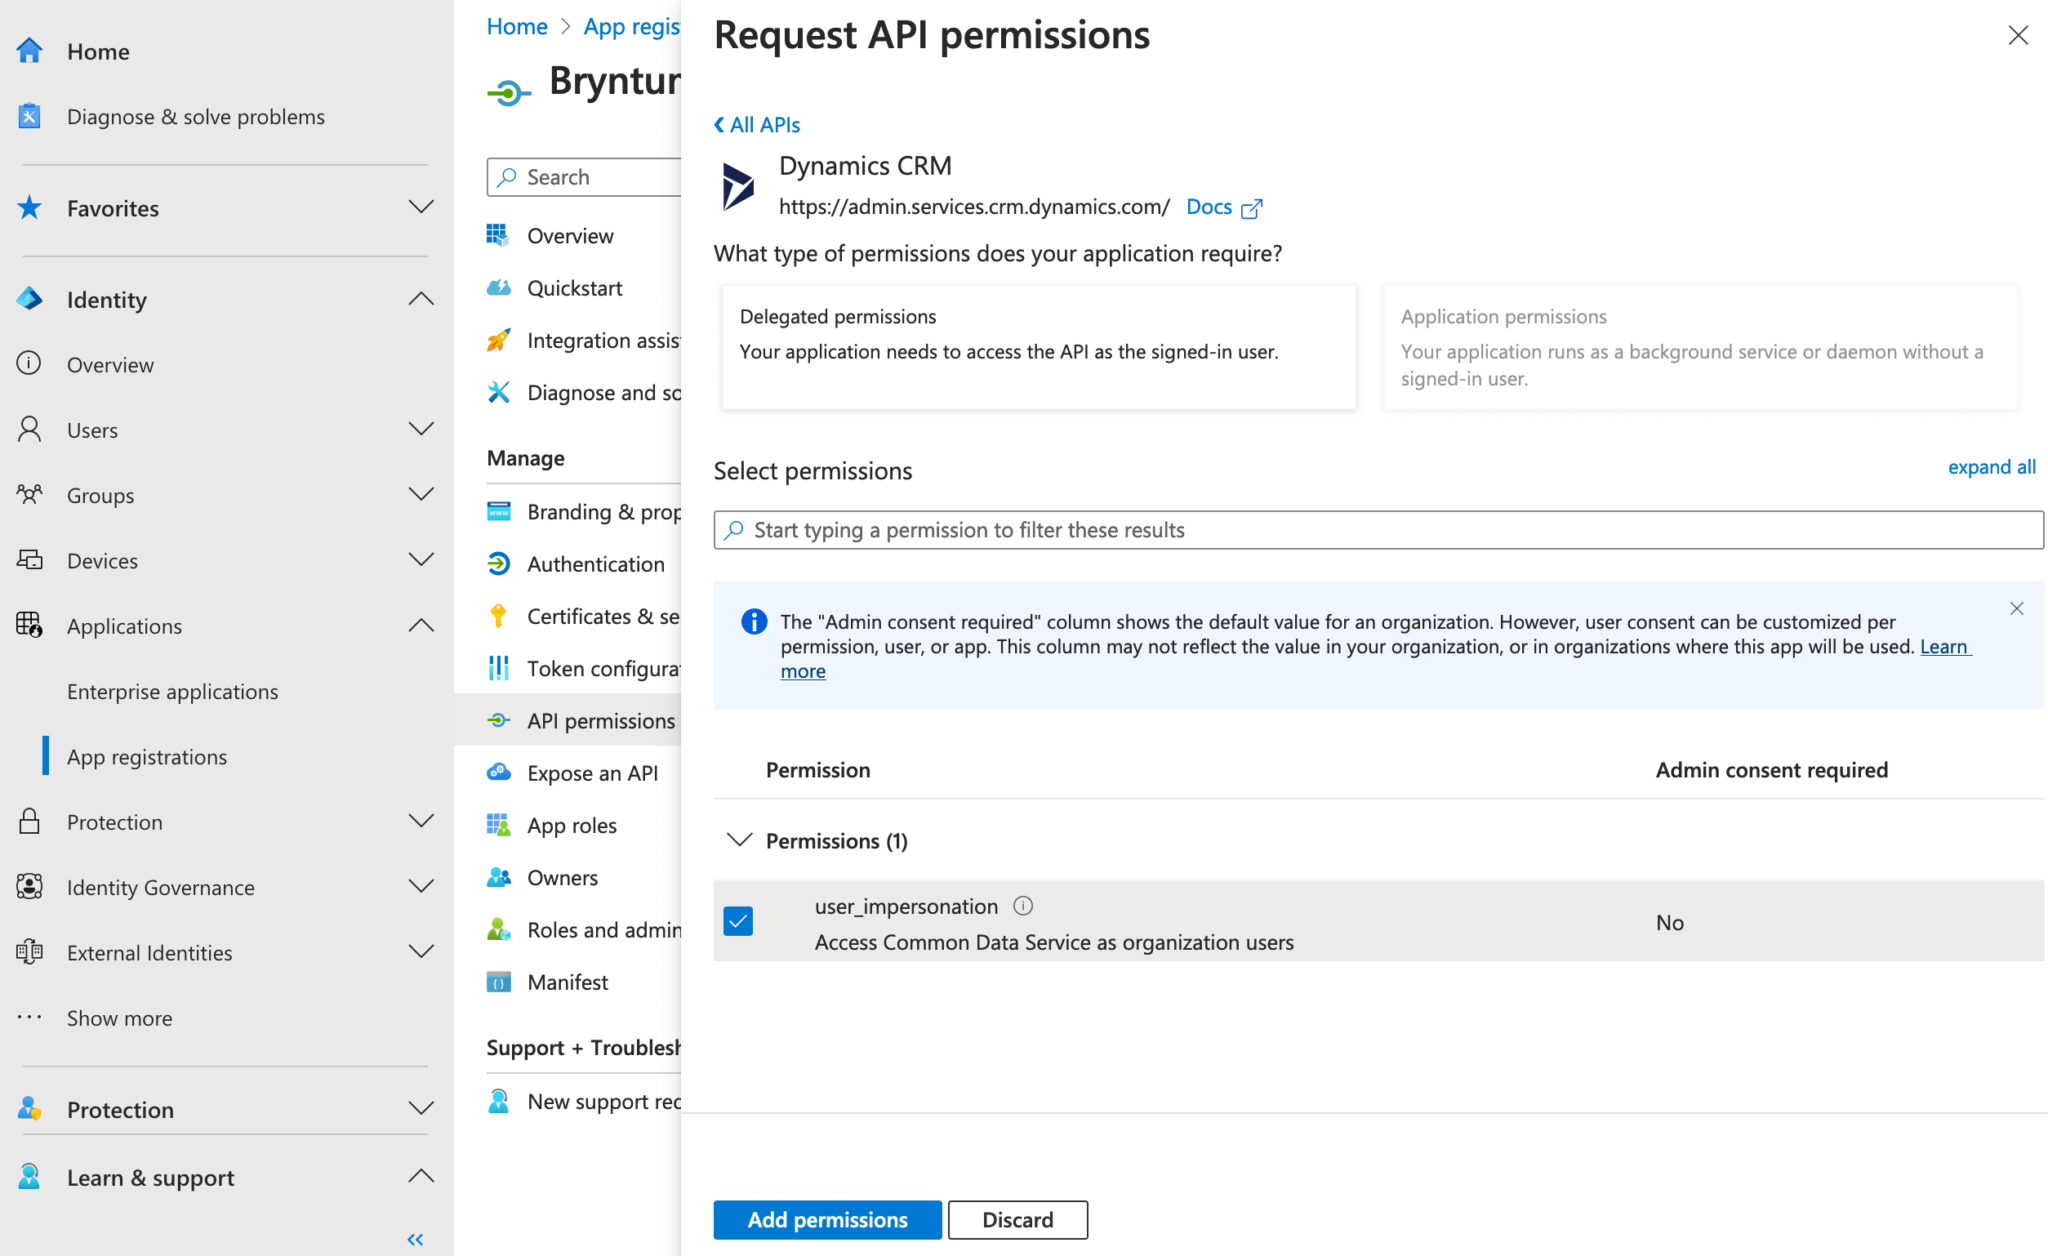Click the Protection lock icon
Viewport: 2048px width, 1256px height.
click(x=30, y=821)
